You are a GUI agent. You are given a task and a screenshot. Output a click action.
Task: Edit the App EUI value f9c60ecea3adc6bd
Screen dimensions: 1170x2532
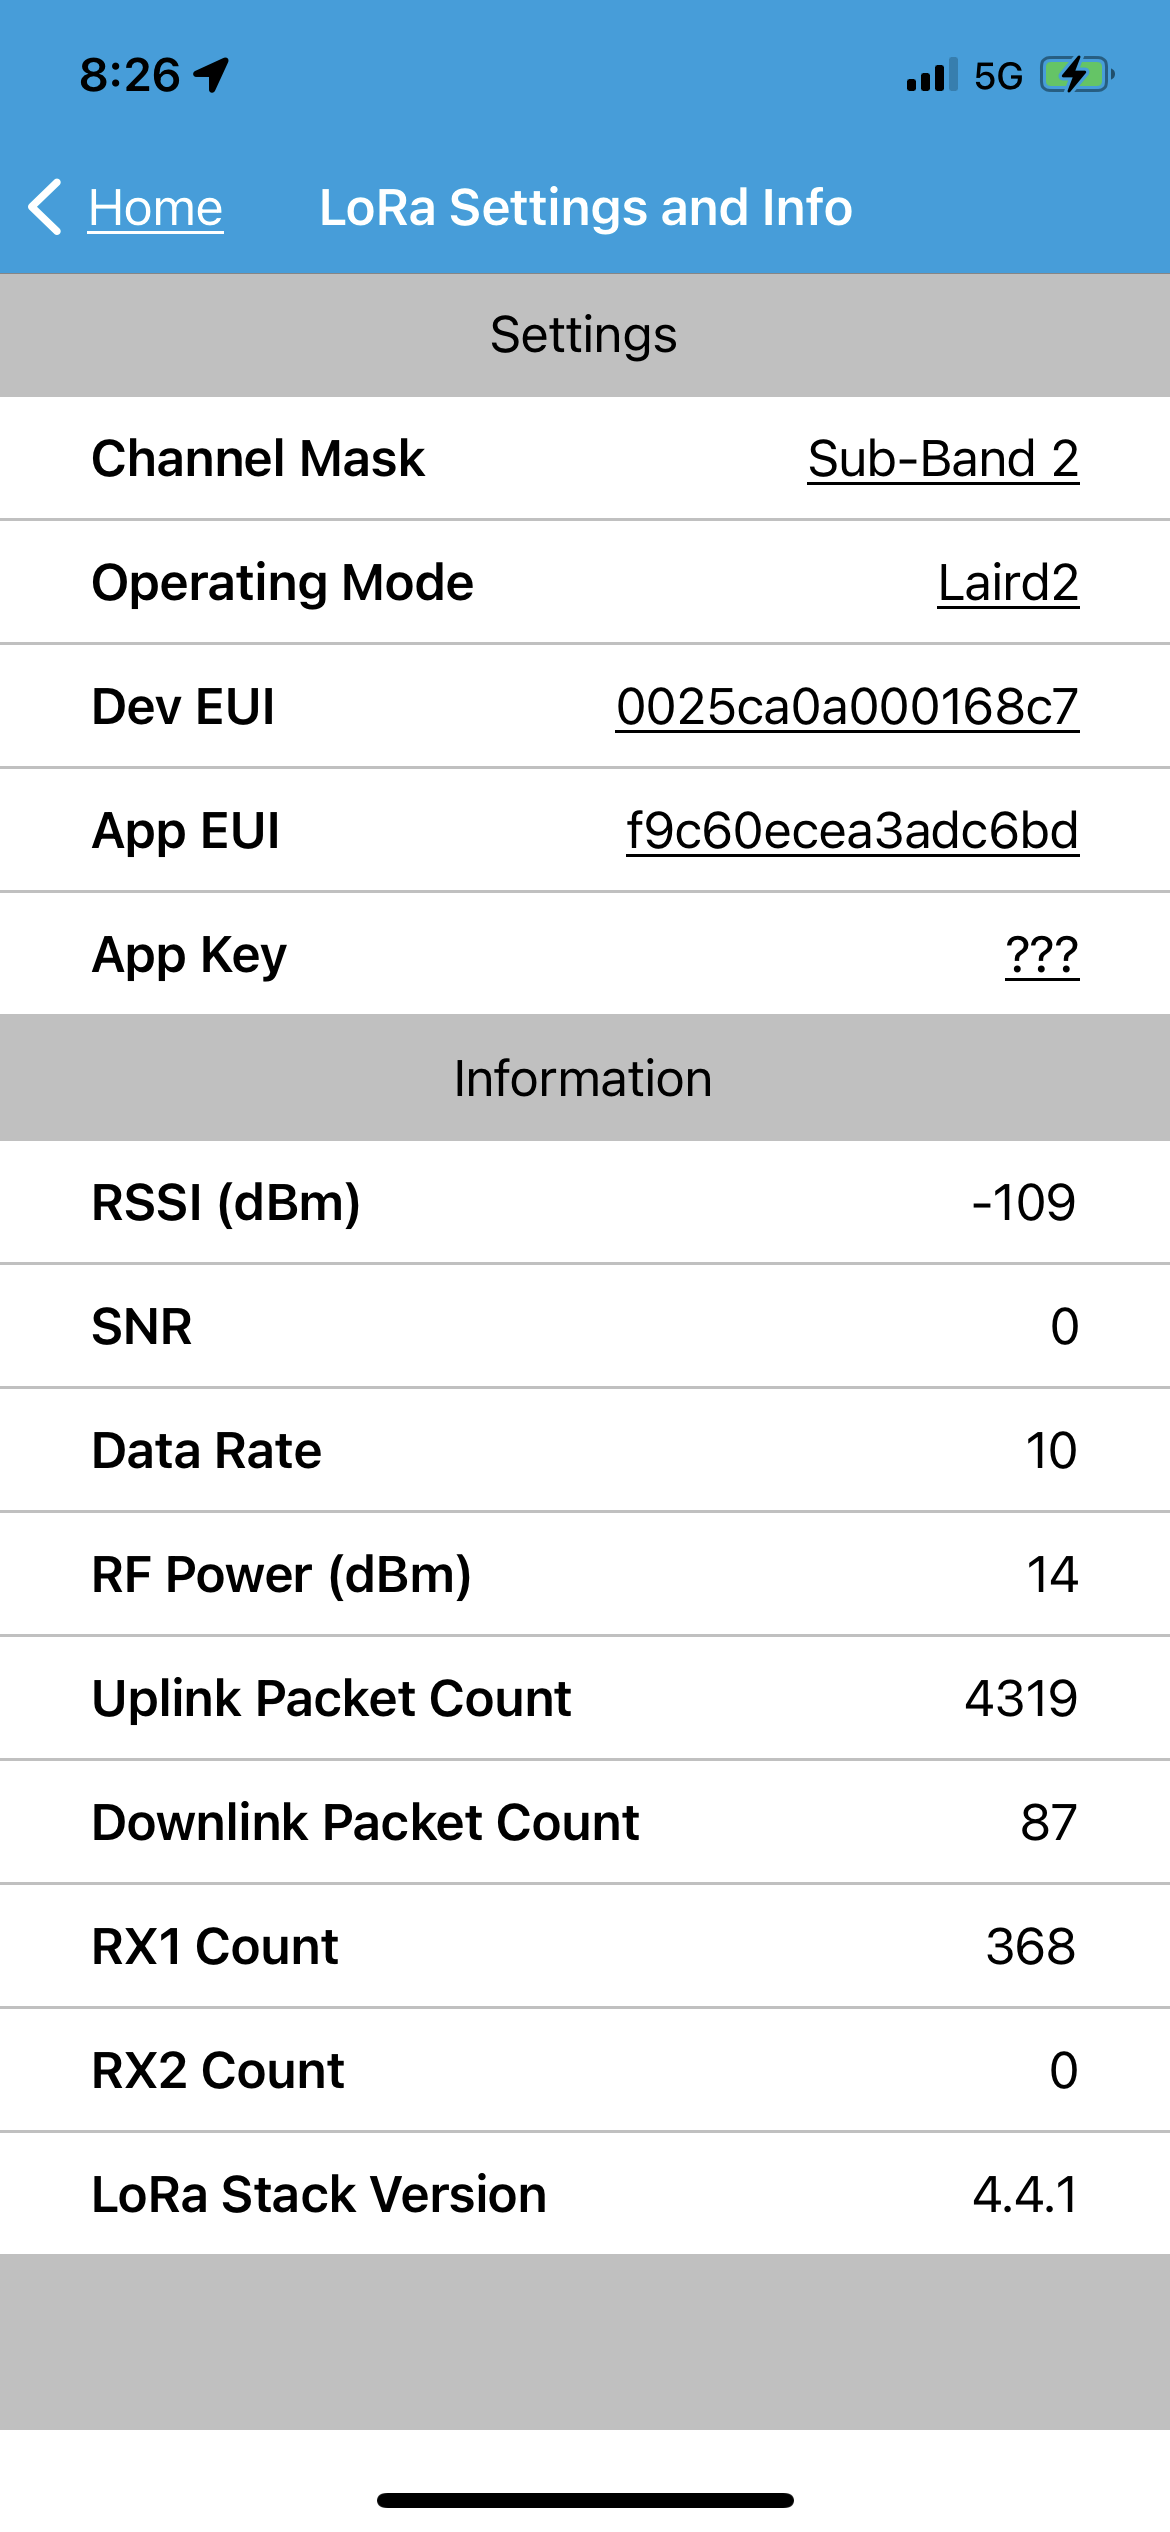(x=851, y=831)
